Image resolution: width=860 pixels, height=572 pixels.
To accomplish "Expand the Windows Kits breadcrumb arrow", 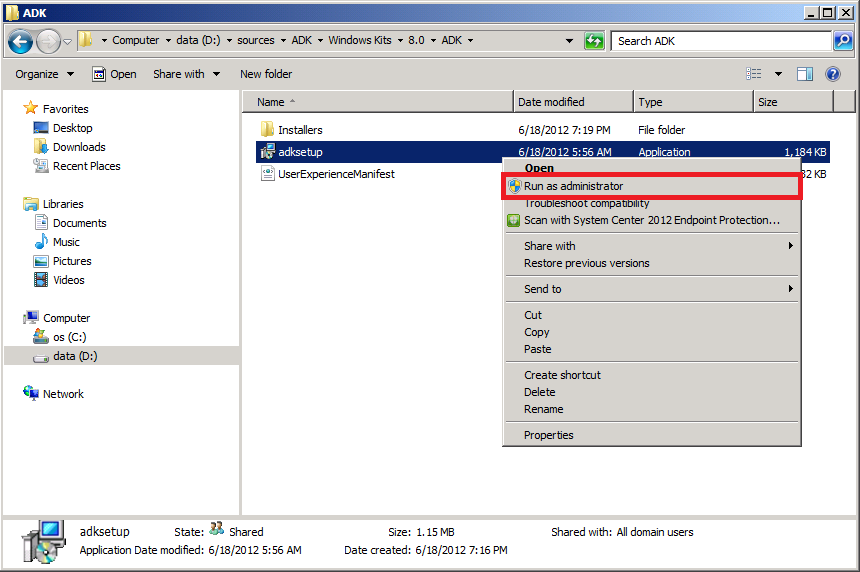I will click(x=400, y=41).
